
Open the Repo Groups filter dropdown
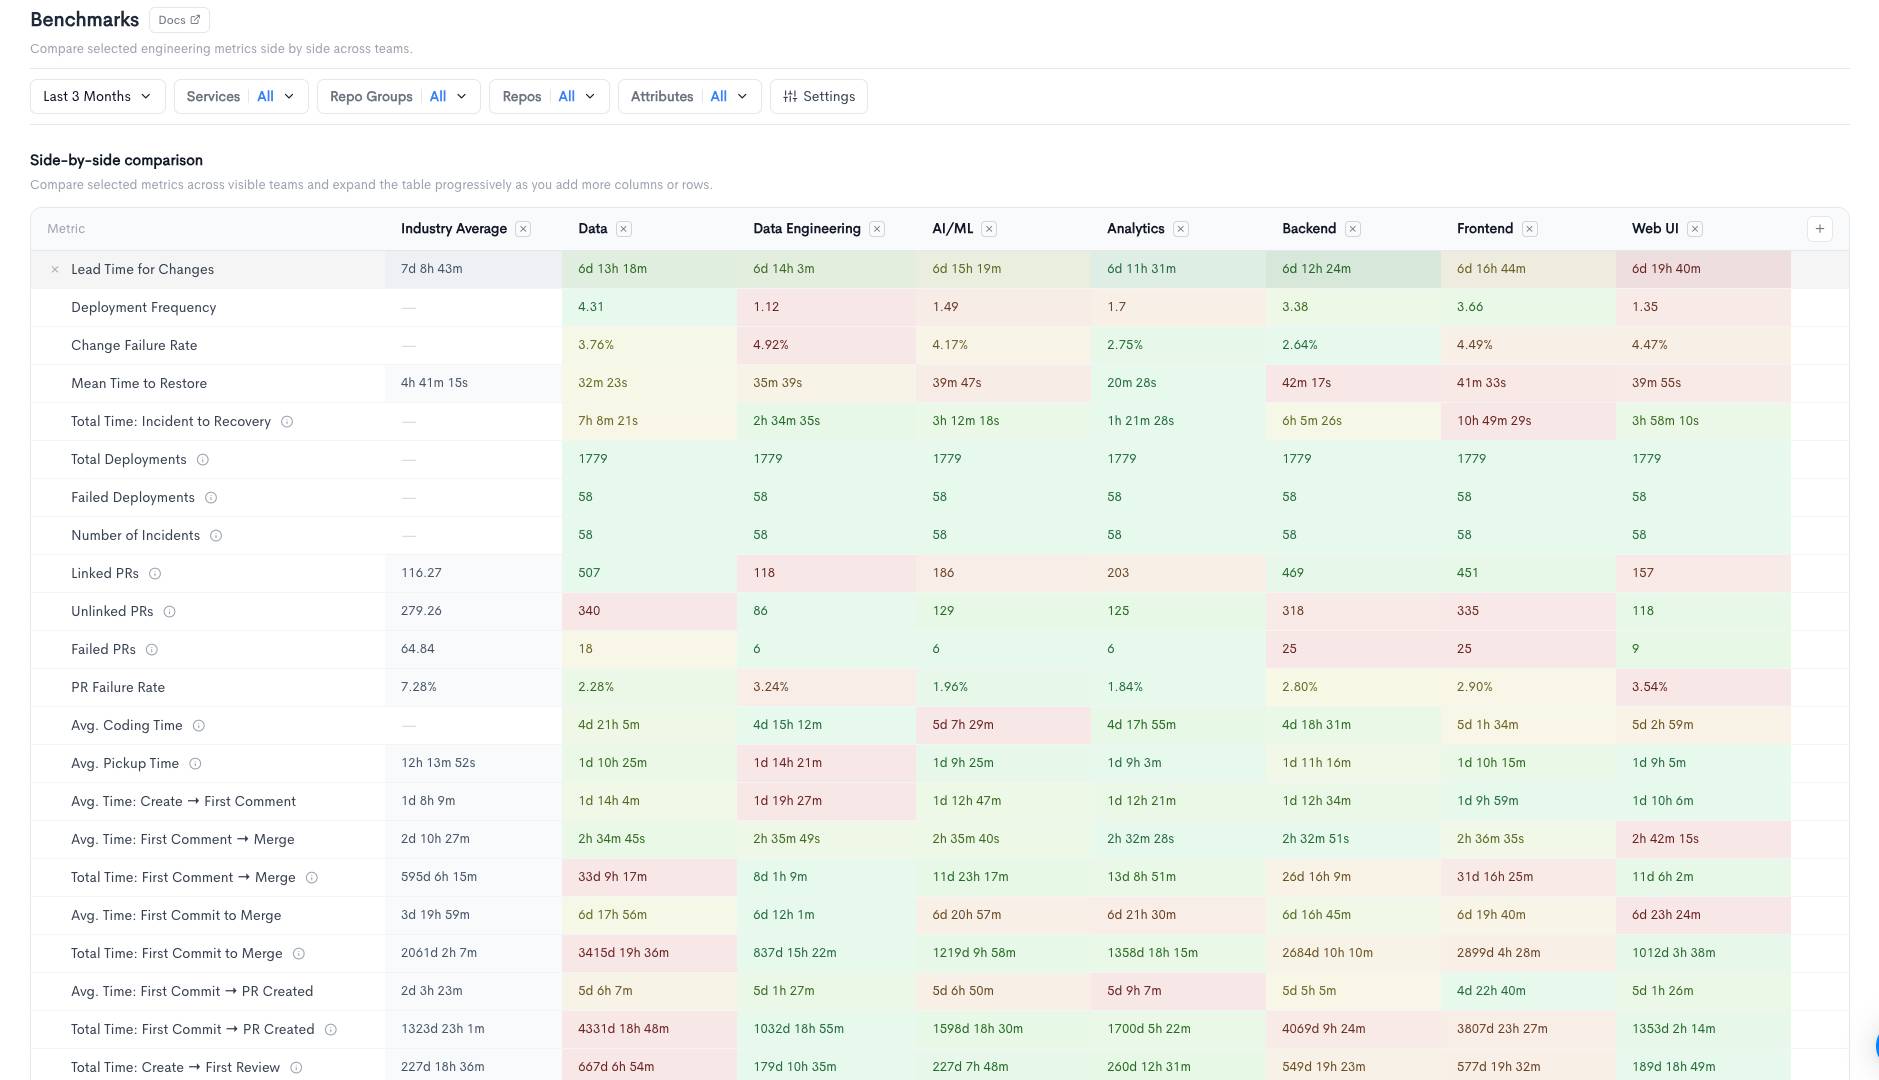pyautogui.click(x=399, y=96)
